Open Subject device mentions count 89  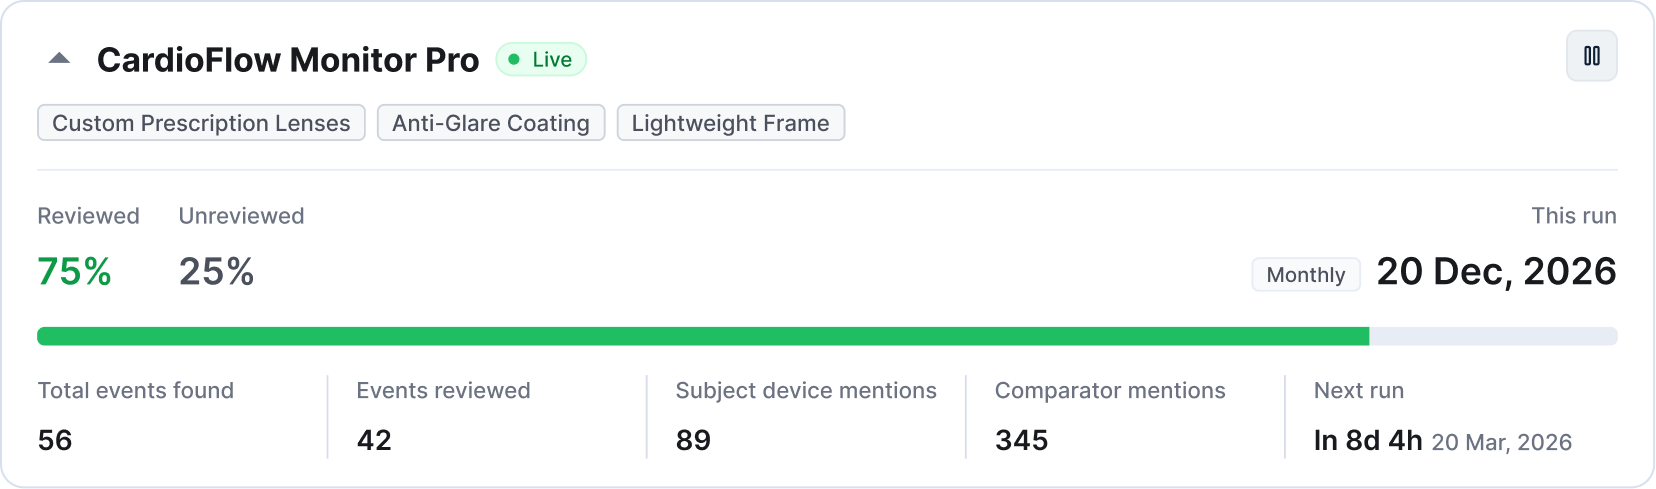pyautogui.click(x=693, y=440)
